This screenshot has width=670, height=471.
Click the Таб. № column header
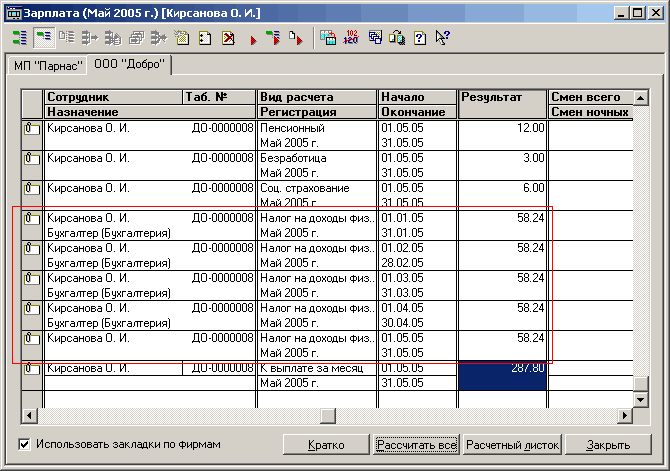click(x=219, y=97)
